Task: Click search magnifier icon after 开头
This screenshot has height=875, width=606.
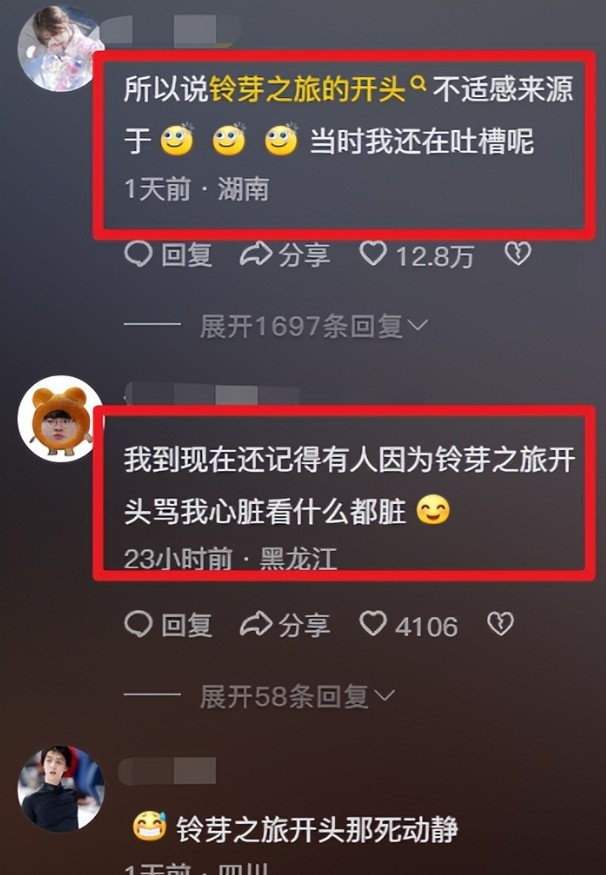Action: point(418,83)
